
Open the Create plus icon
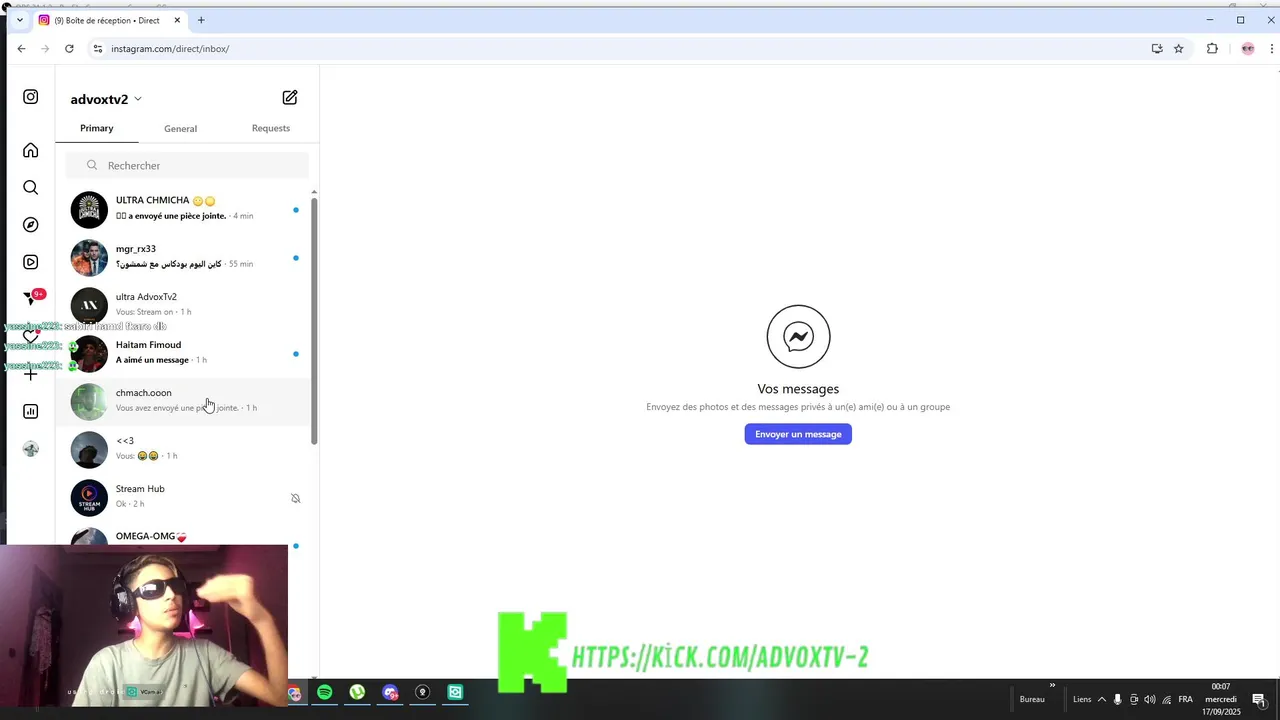point(31,374)
